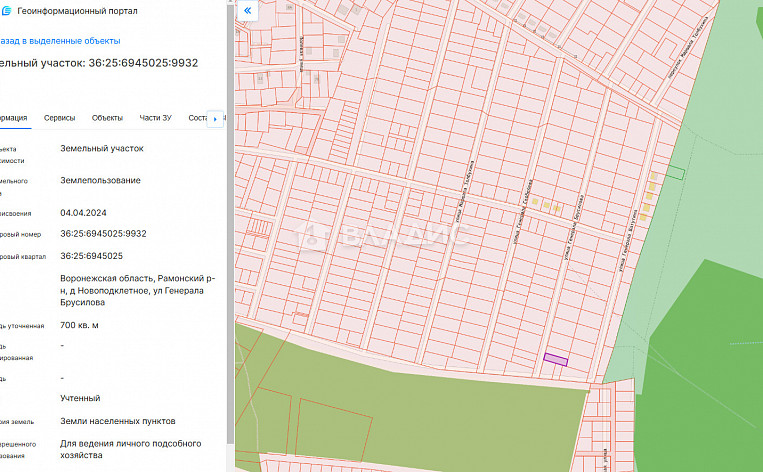763x472 pixels.
Task: Click the value Земли населенных пунктов
Action: 118,421
